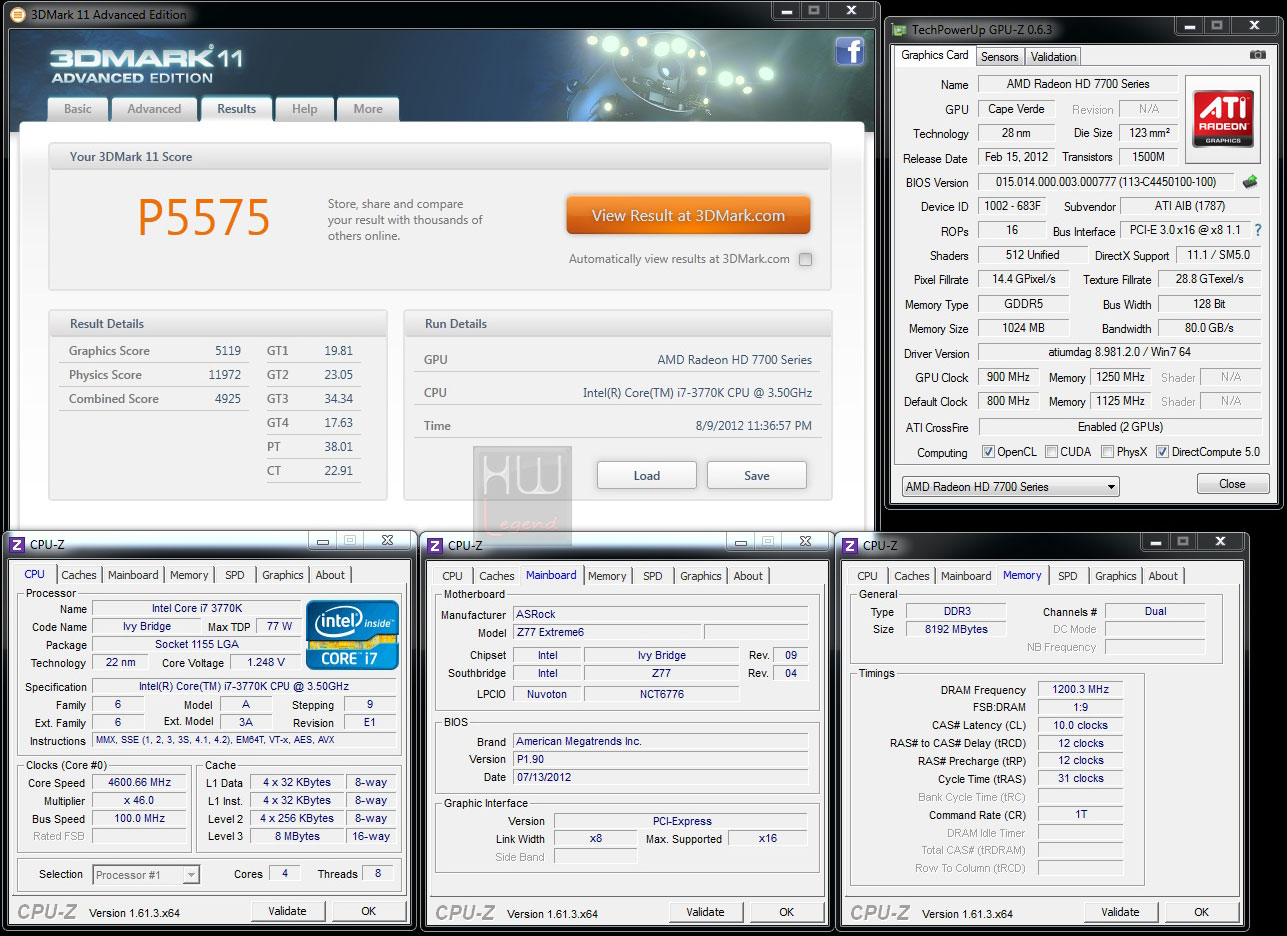Click Validate in the CPU tab CPU-Z window
Screen dimensions: 1287x936
coord(287,911)
